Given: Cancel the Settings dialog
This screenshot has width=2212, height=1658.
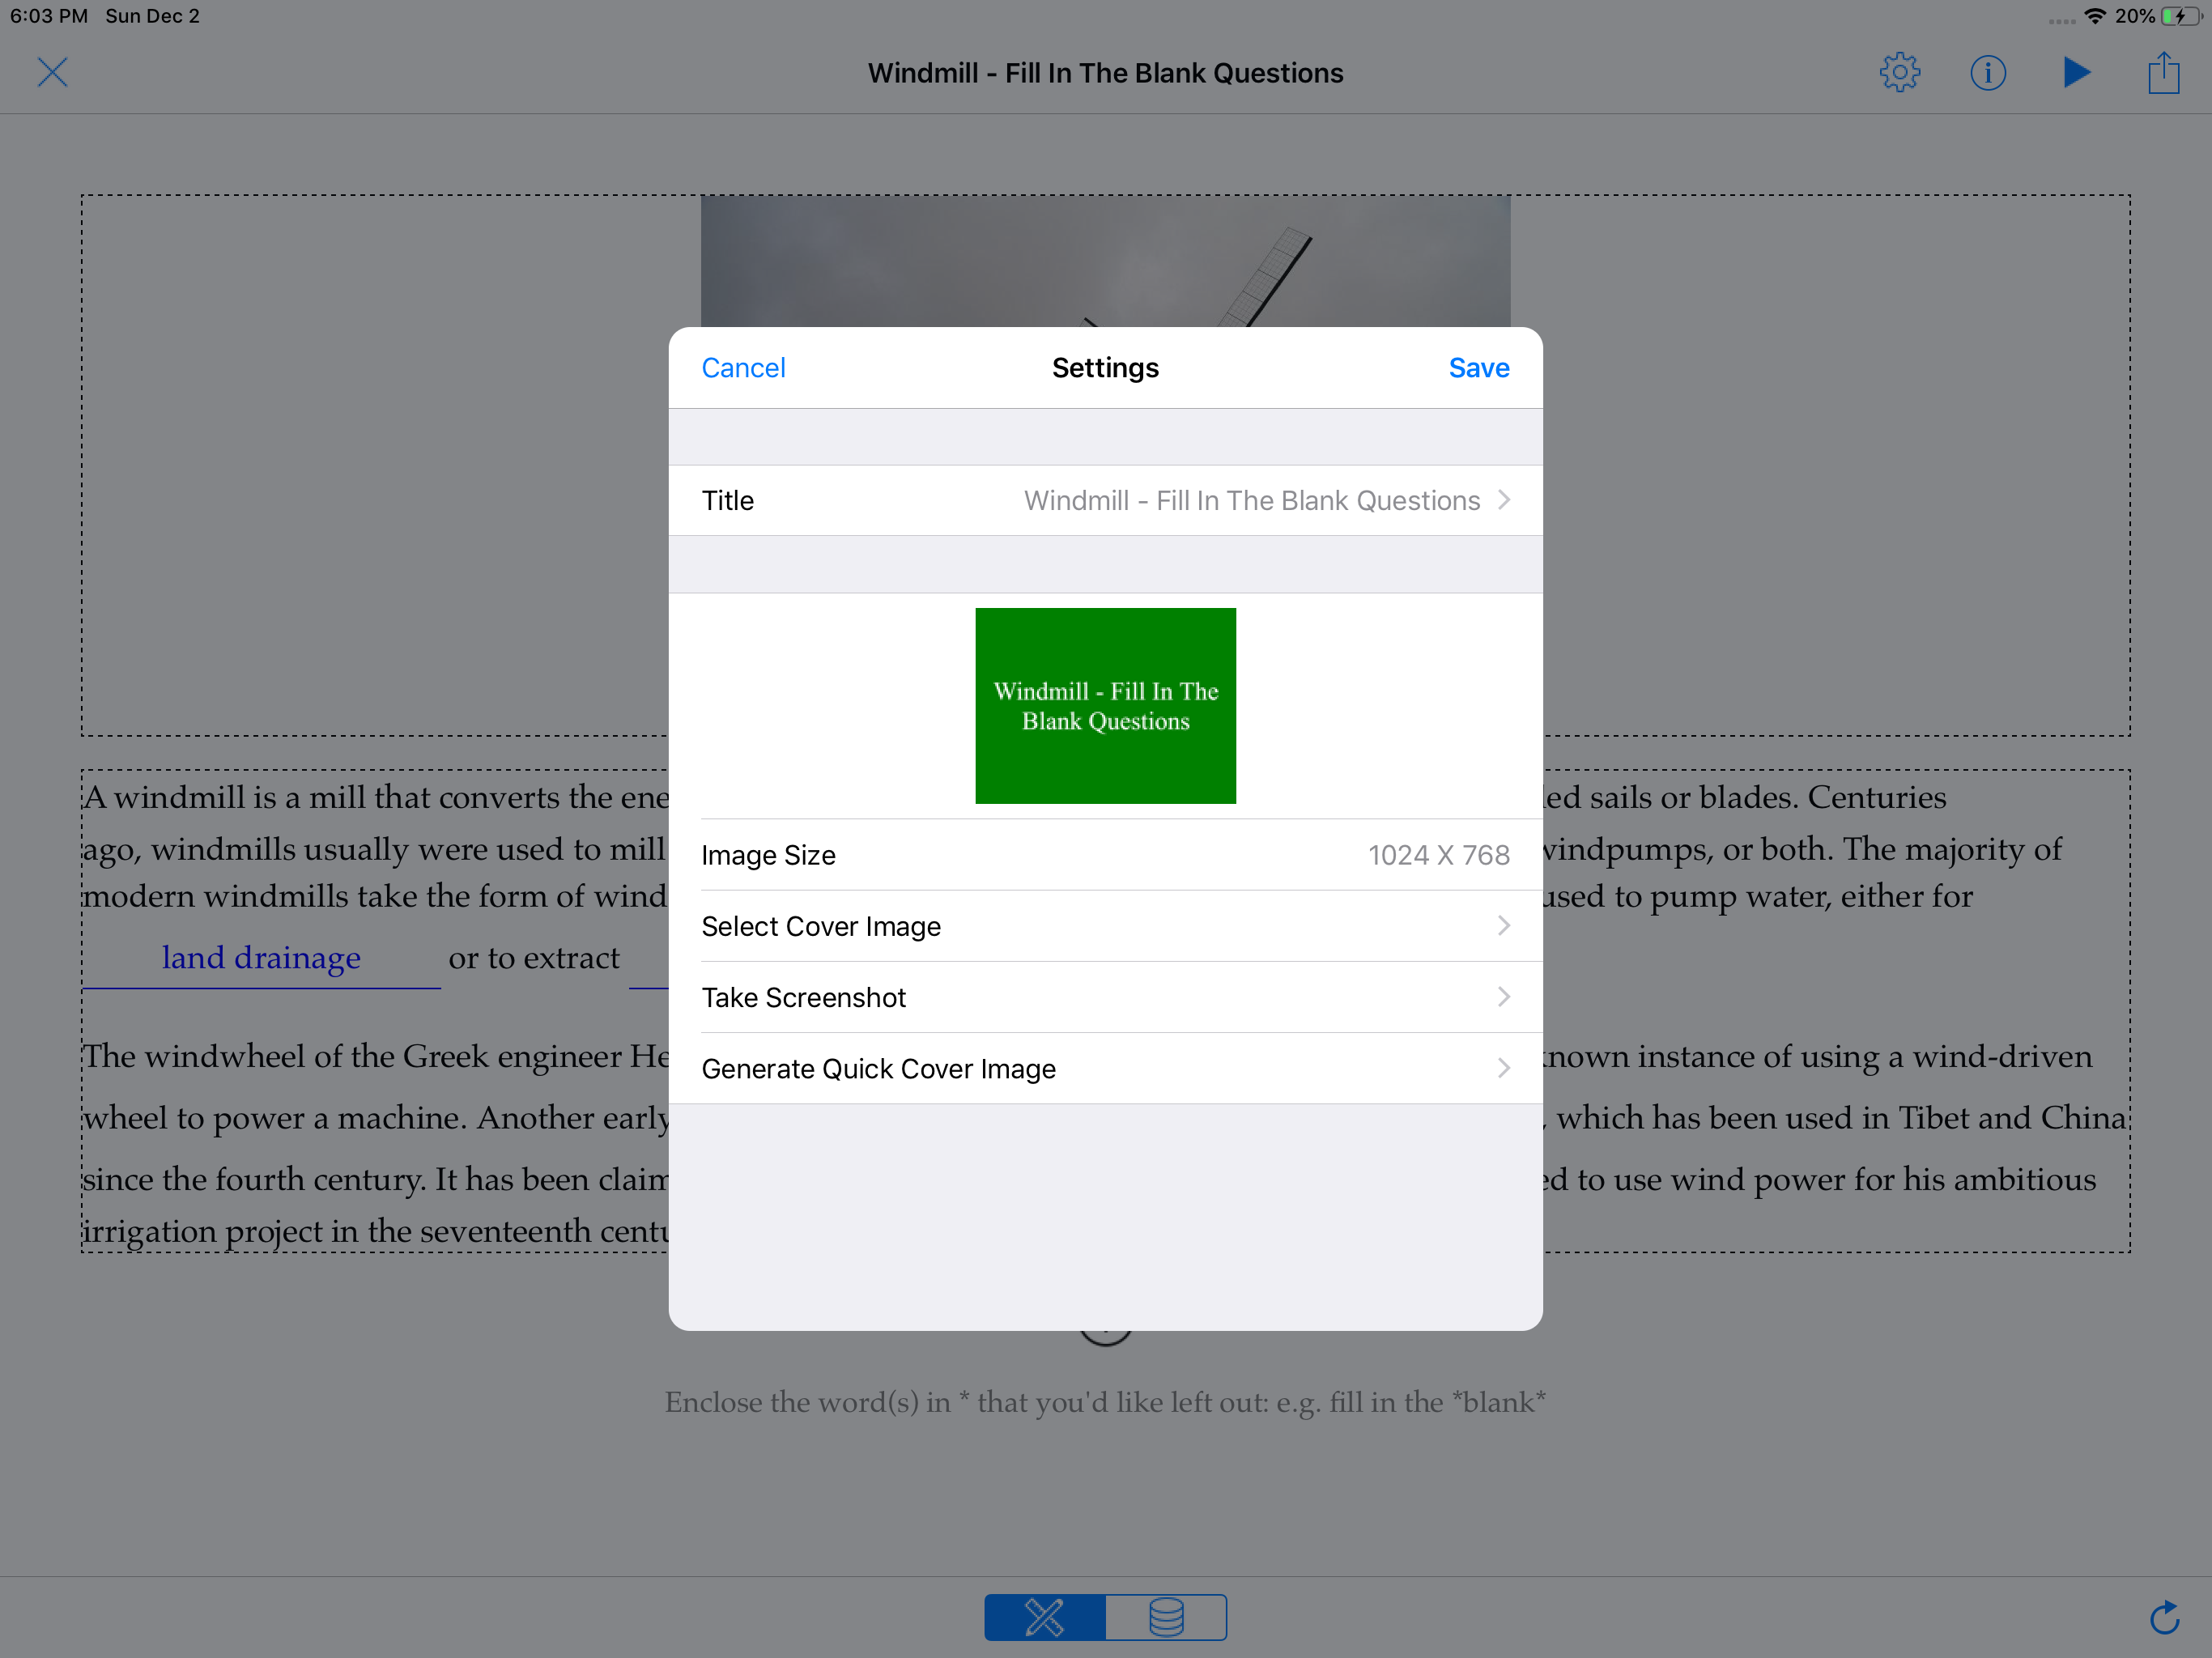Looking at the screenshot, I should (x=743, y=368).
